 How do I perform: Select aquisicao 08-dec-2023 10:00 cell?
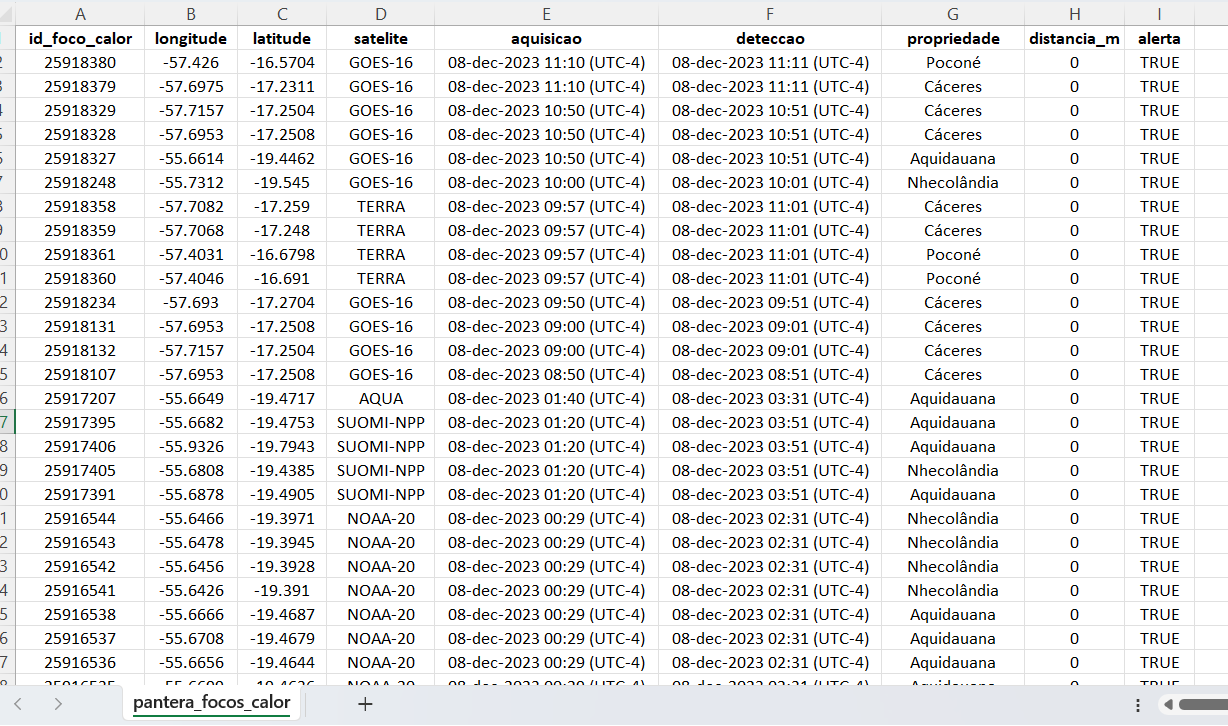click(x=546, y=182)
